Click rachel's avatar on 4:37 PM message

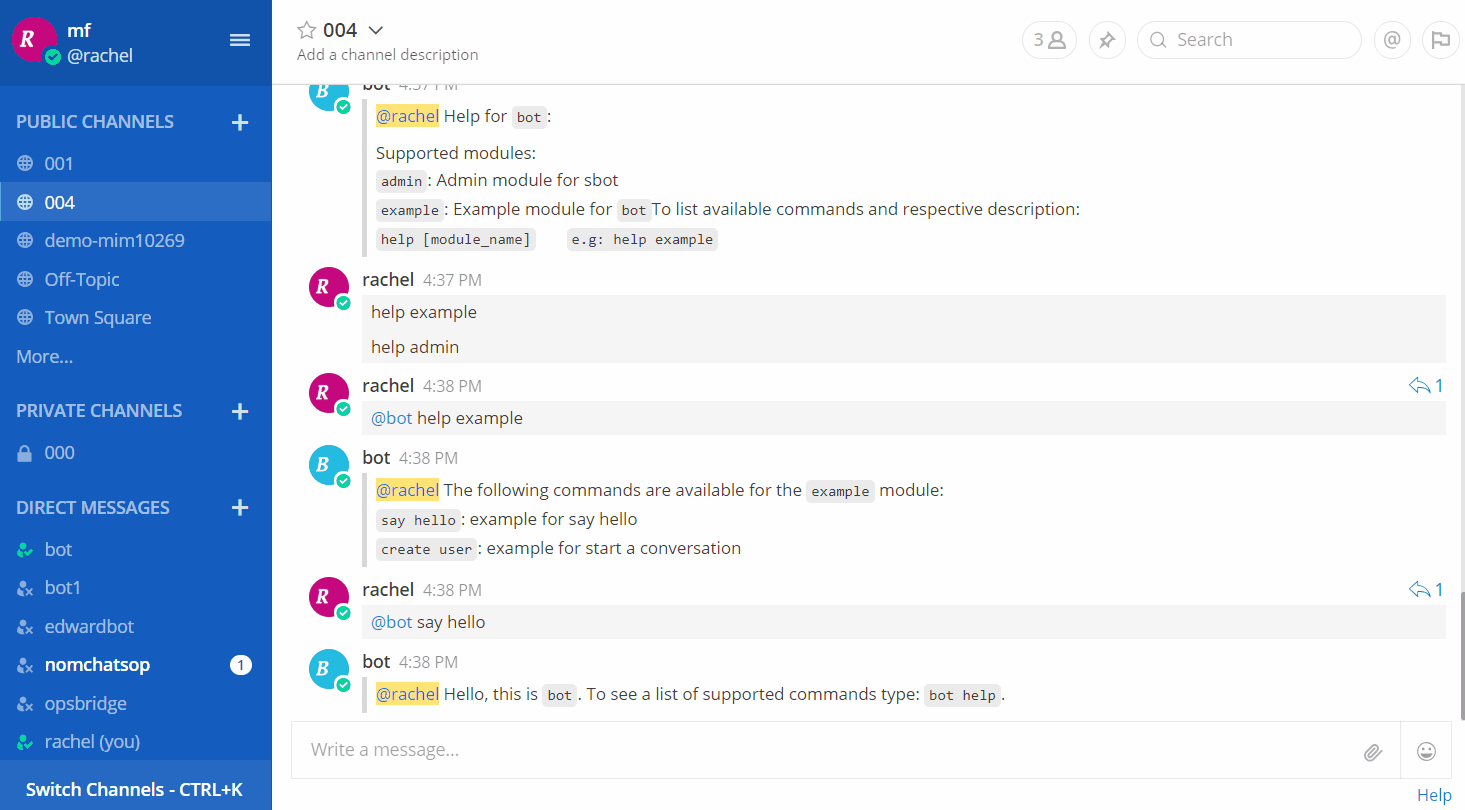tap(329, 287)
